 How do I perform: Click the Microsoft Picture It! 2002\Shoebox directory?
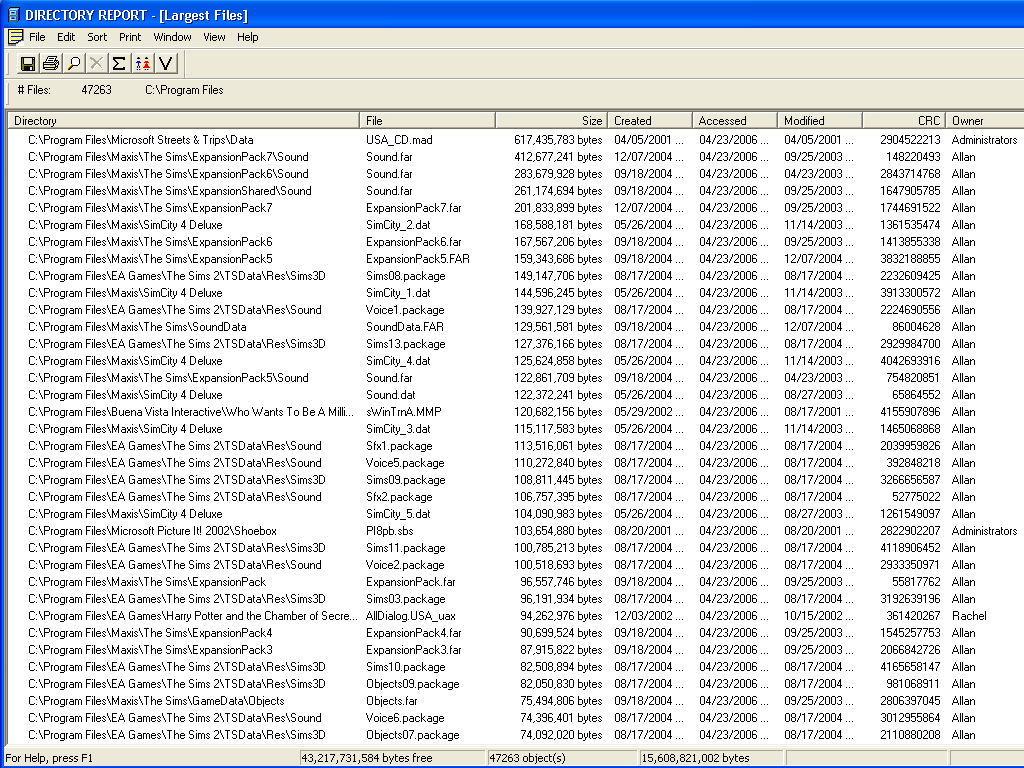click(x=152, y=531)
